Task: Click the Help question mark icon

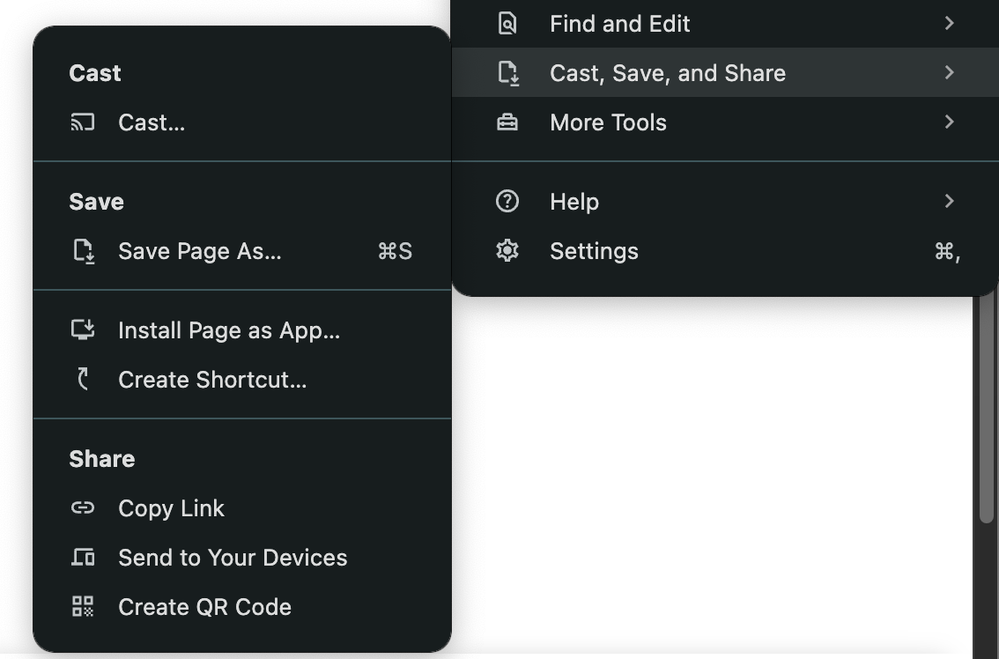Action: click(507, 200)
